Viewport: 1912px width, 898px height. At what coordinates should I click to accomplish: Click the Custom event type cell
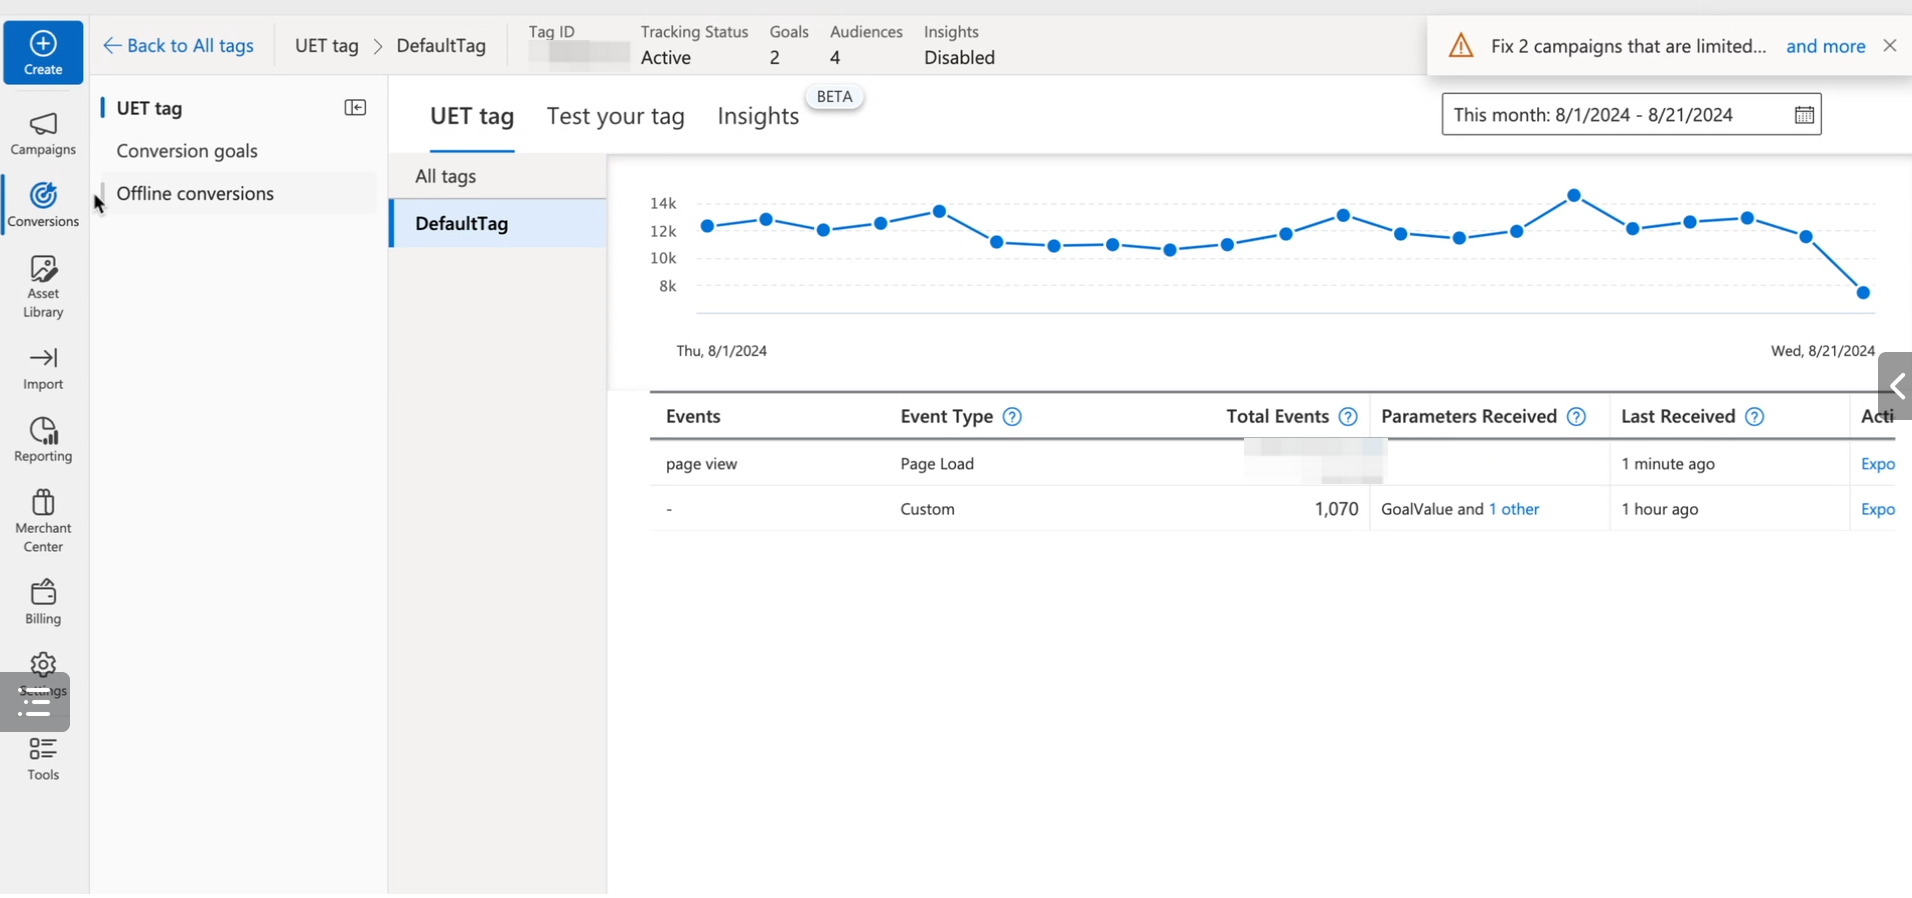pyautogui.click(x=927, y=509)
